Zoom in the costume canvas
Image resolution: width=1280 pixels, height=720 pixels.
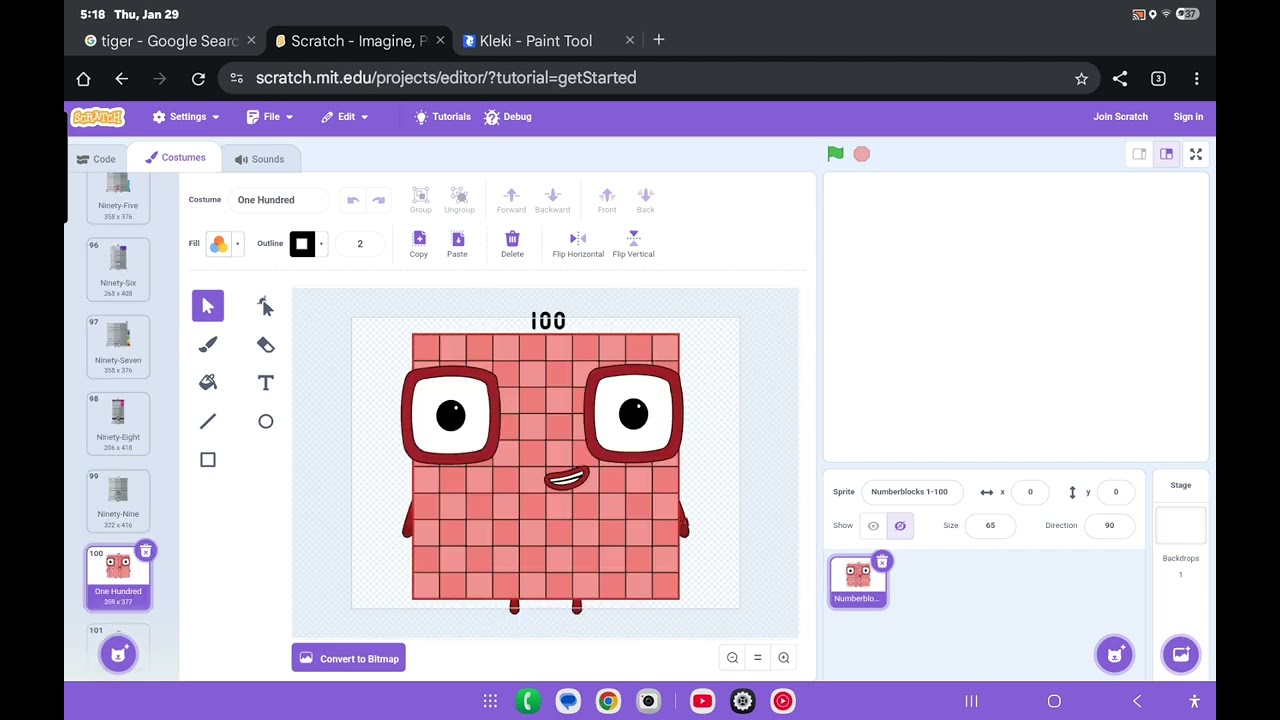coord(784,657)
